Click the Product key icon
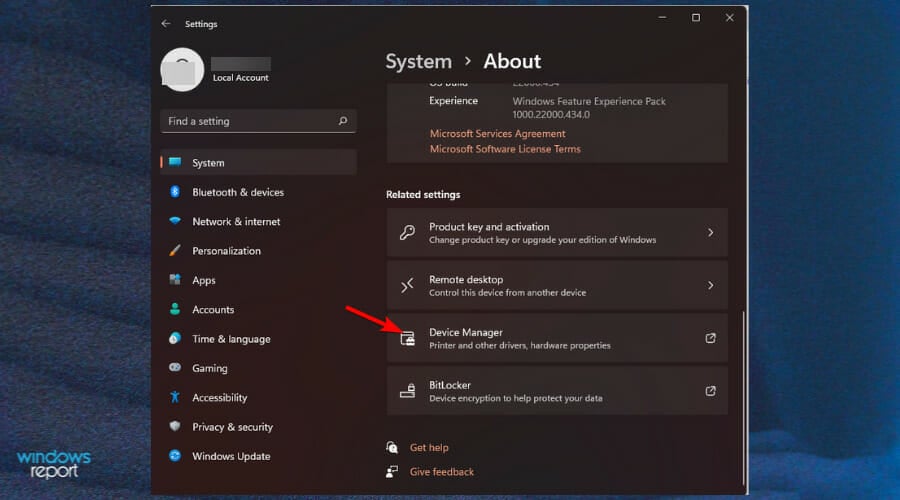Image resolution: width=900 pixels, height=500 pixels. click(x=408, y=232)
